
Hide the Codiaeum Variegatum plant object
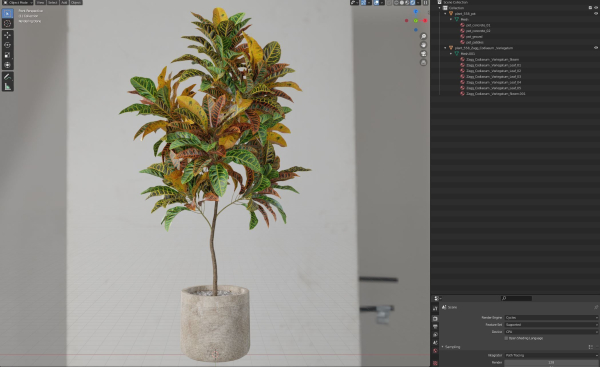(x=596, y=48)
